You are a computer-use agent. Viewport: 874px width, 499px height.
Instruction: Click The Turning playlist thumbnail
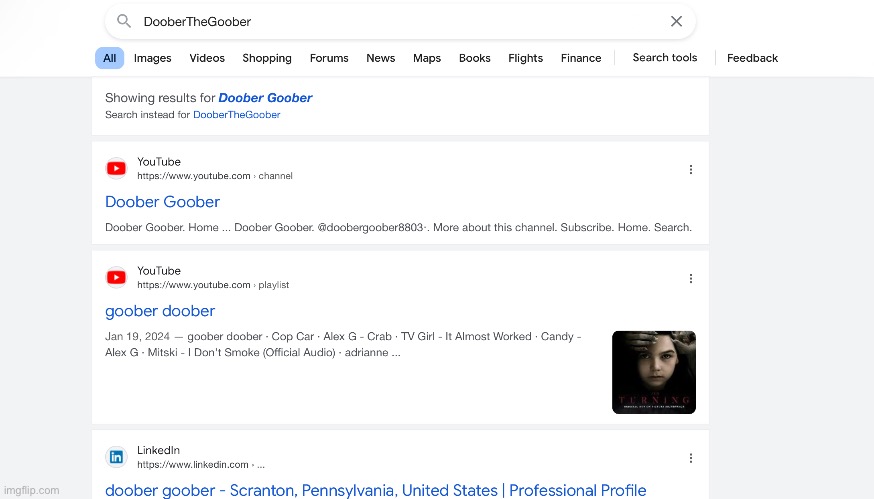(x=654, y=372)
